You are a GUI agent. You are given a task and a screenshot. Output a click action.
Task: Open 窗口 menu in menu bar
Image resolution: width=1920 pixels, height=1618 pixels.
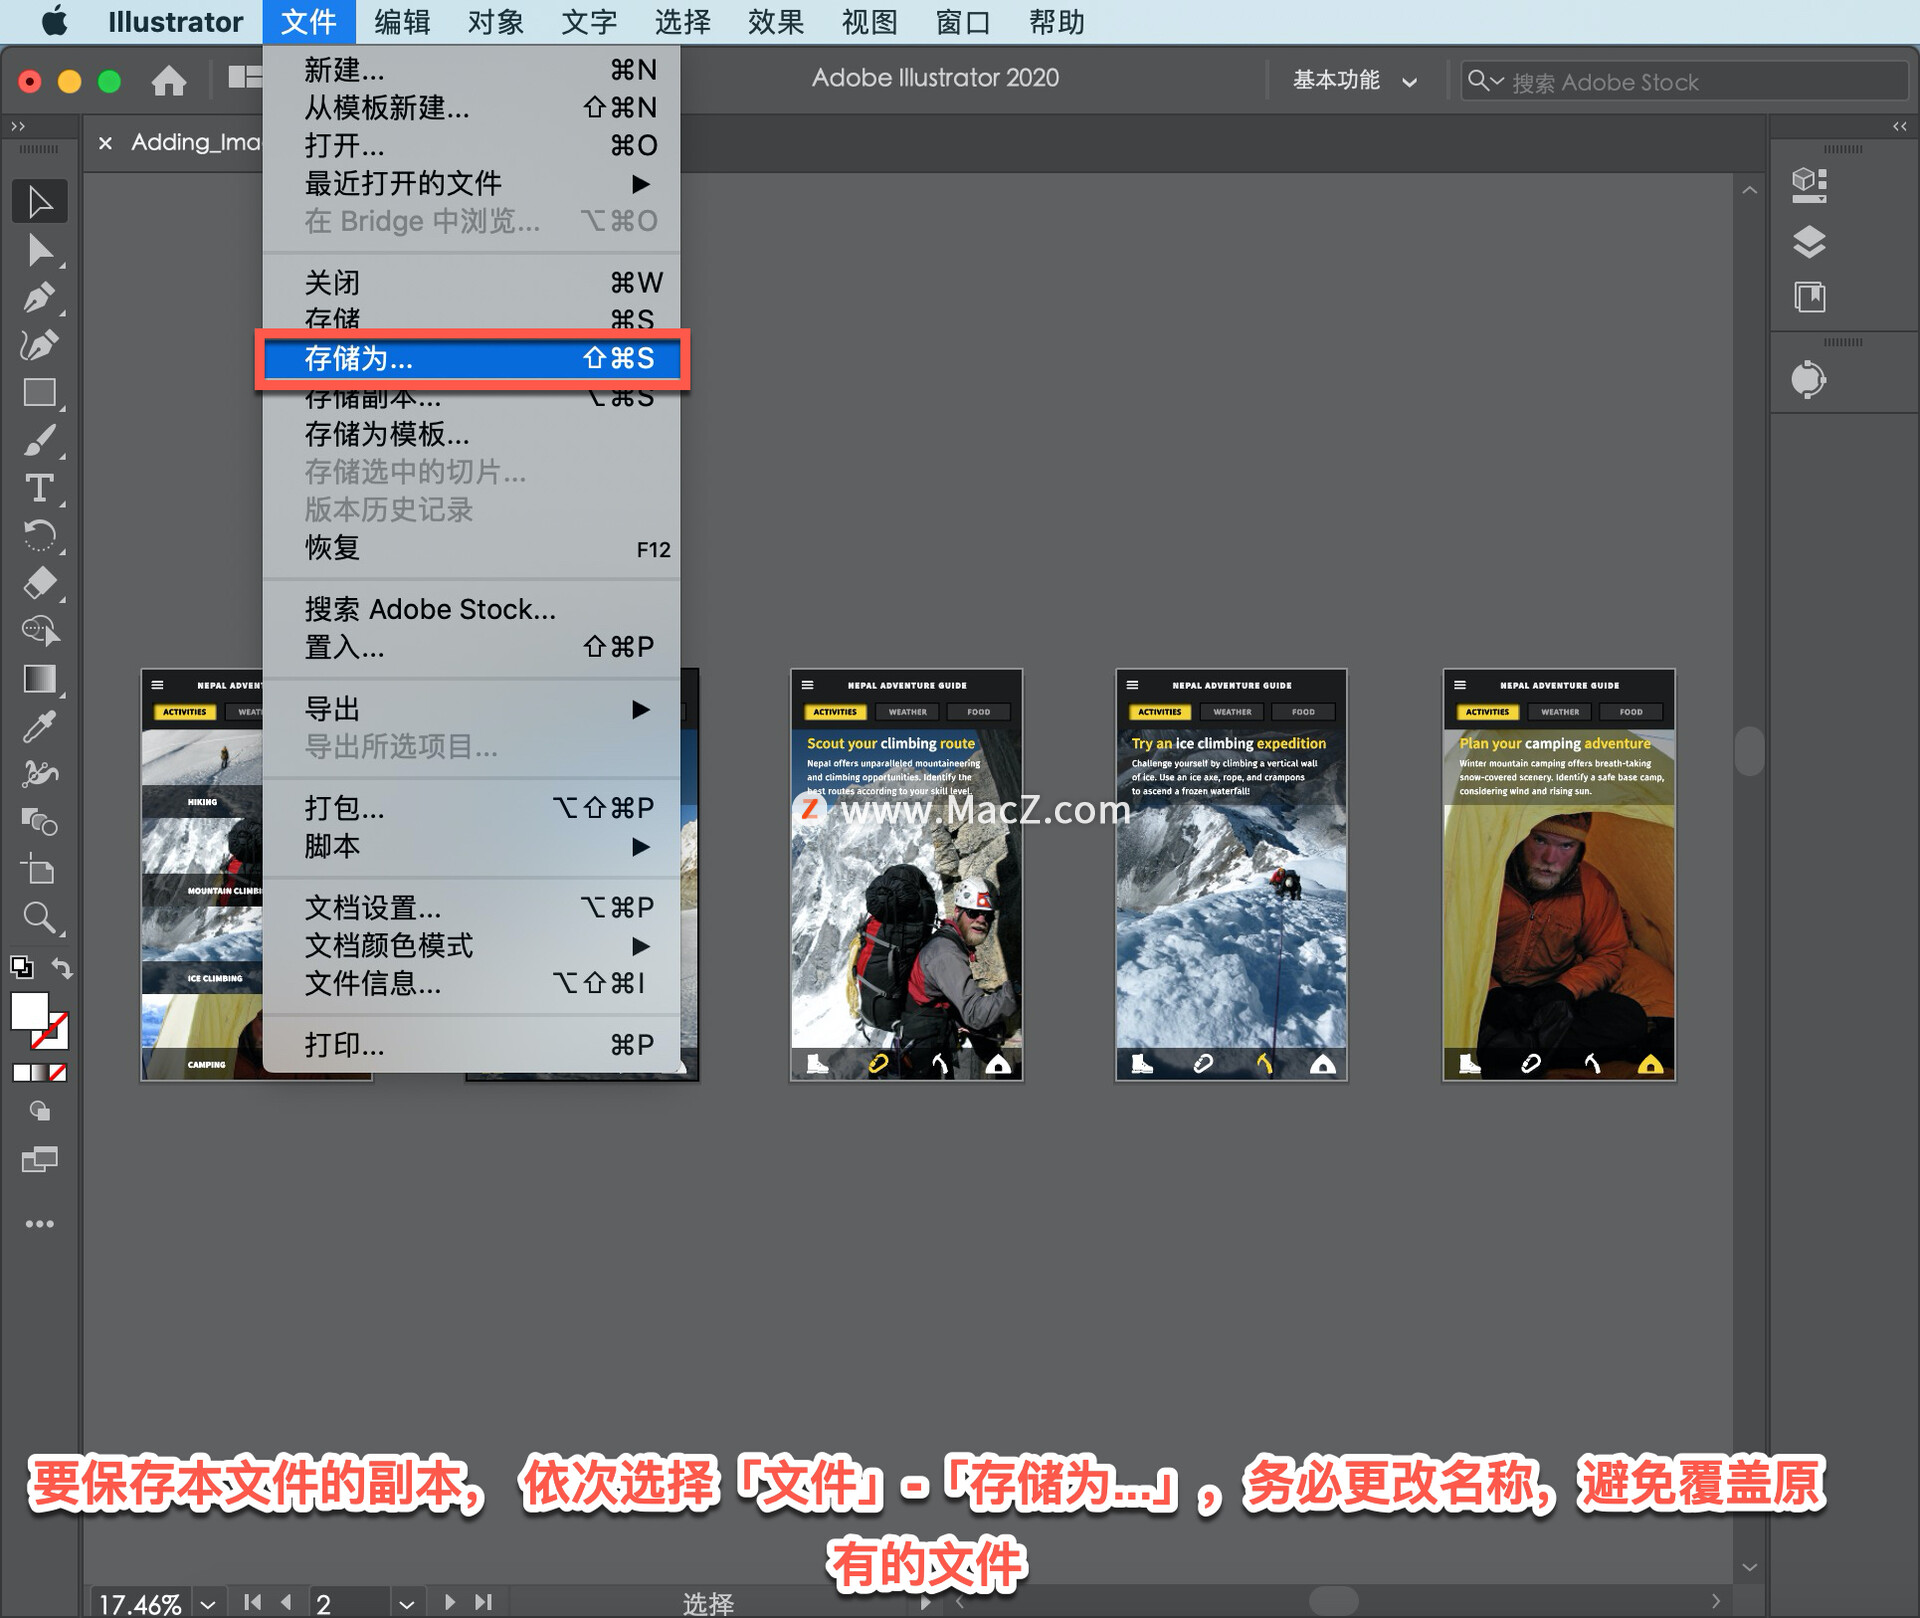pyautogui.click(x=963, y=21)
